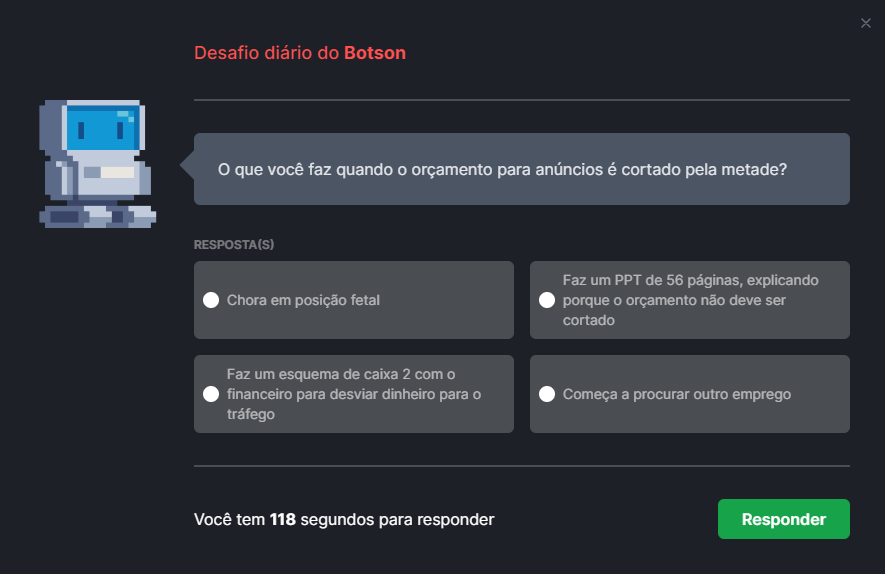885x574 pixels.
Task: Click the 'Começa a procurar outro emprego' answer text
Action: pos(677,394)
